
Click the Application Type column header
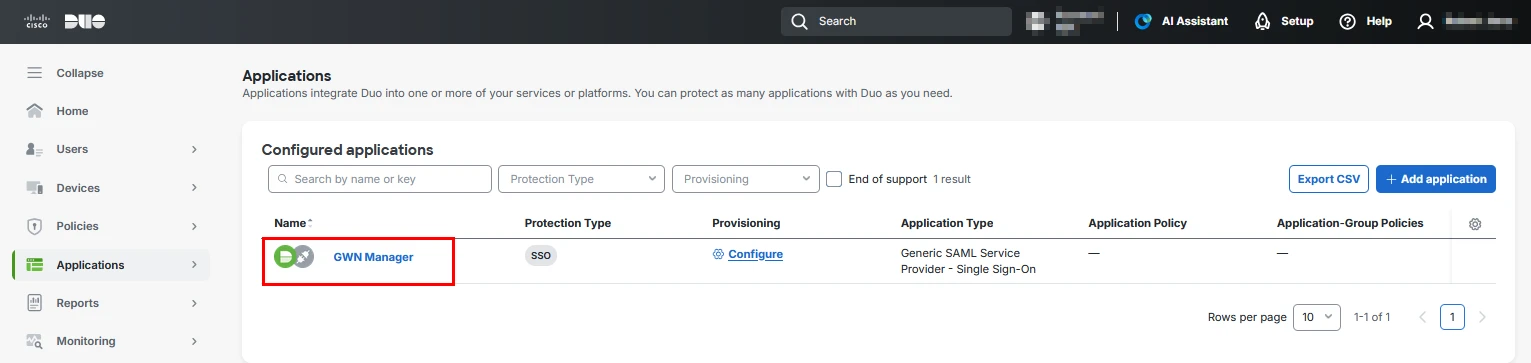[947, 223]
